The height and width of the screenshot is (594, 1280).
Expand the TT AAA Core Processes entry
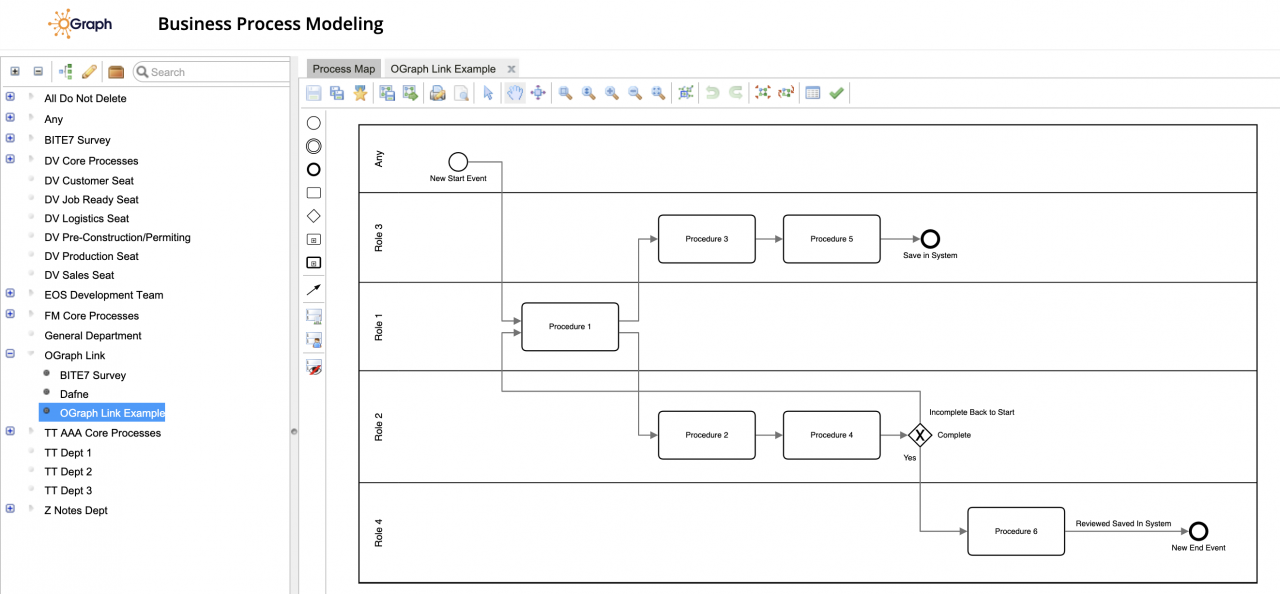tap(10, 432)
